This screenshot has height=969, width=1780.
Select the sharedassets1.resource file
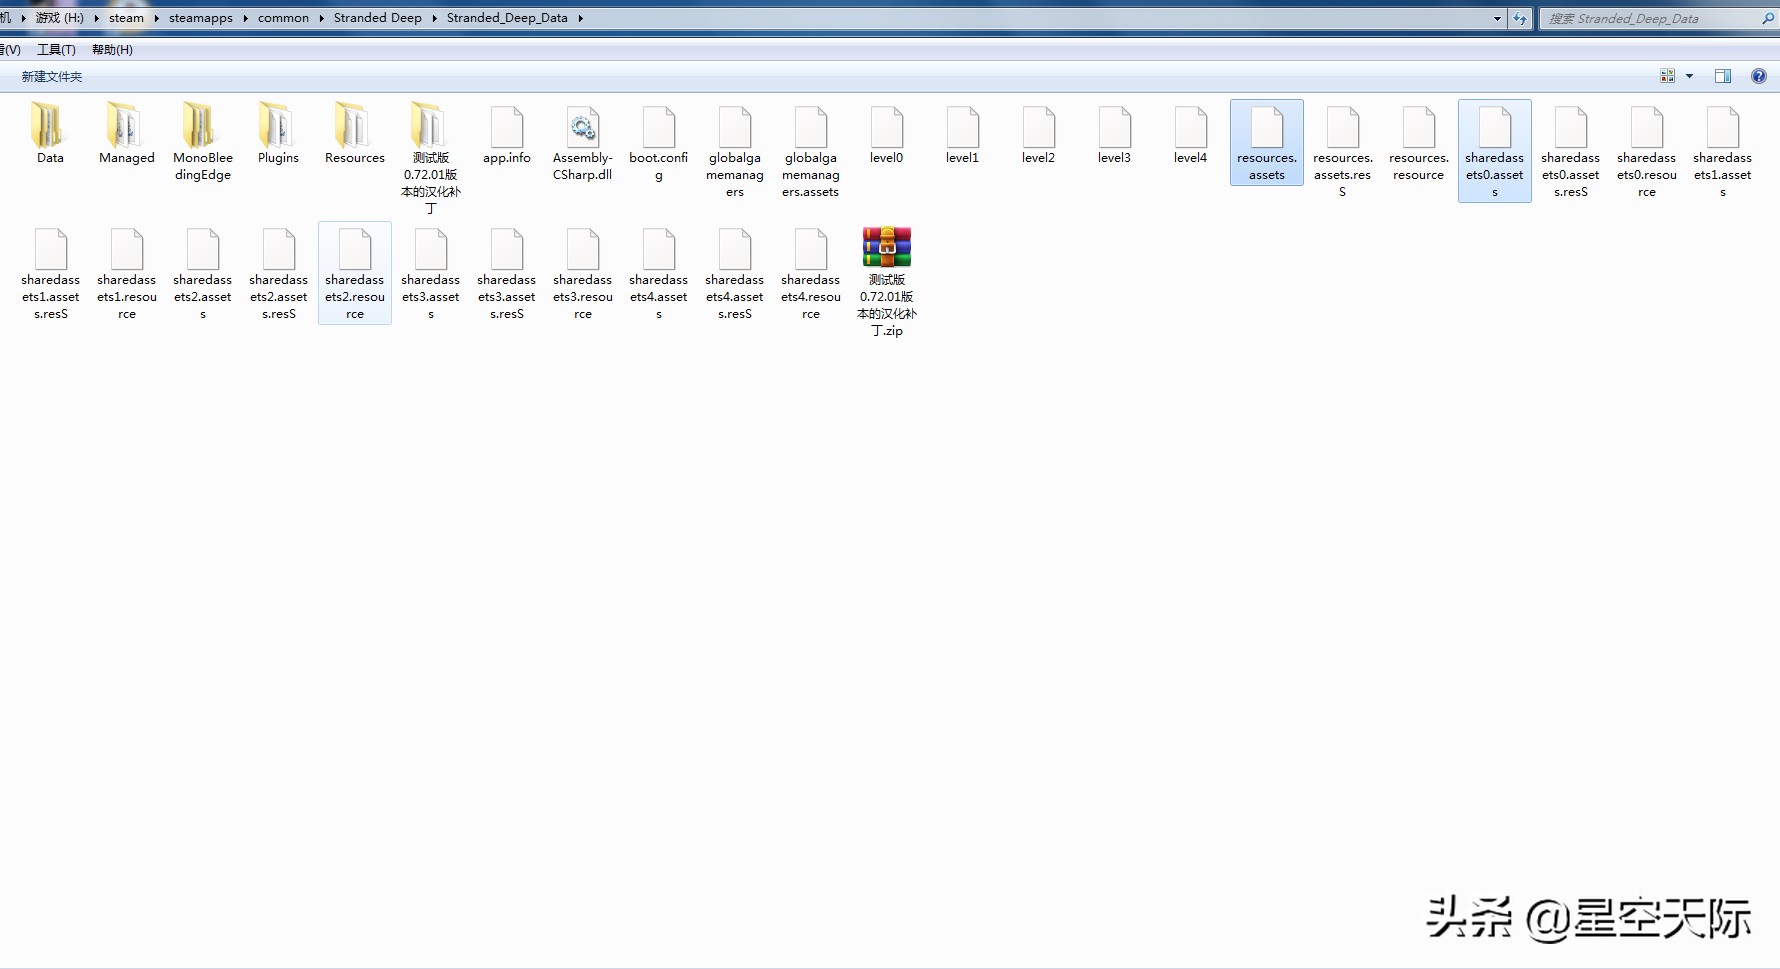point(127,273)
